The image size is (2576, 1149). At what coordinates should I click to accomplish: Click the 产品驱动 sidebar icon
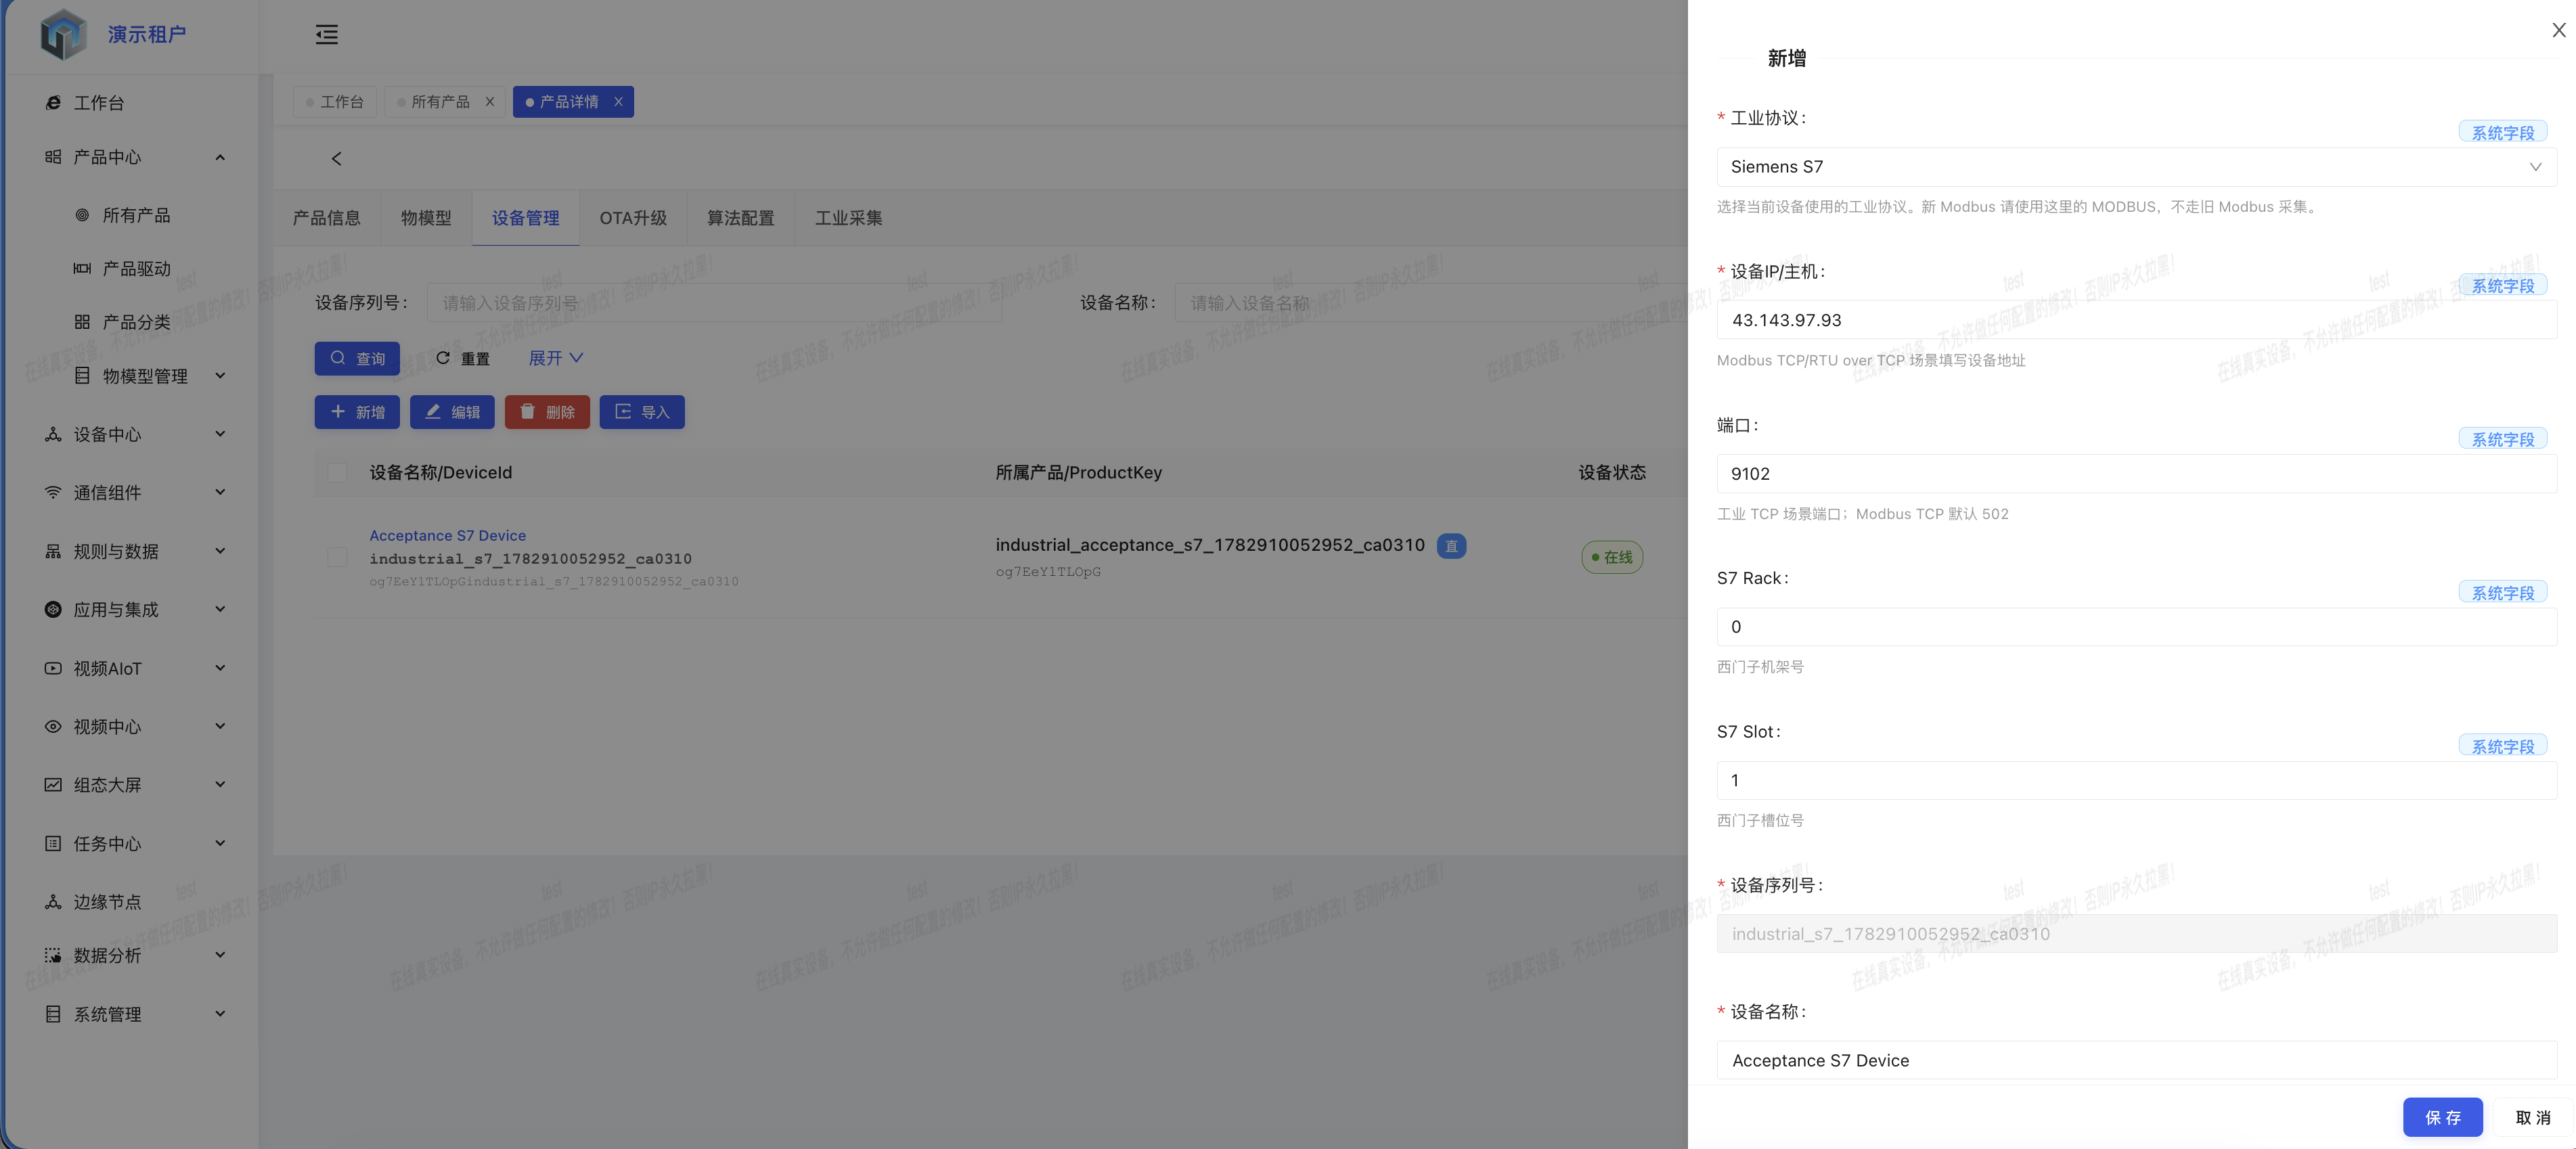[x=82, y=269]
